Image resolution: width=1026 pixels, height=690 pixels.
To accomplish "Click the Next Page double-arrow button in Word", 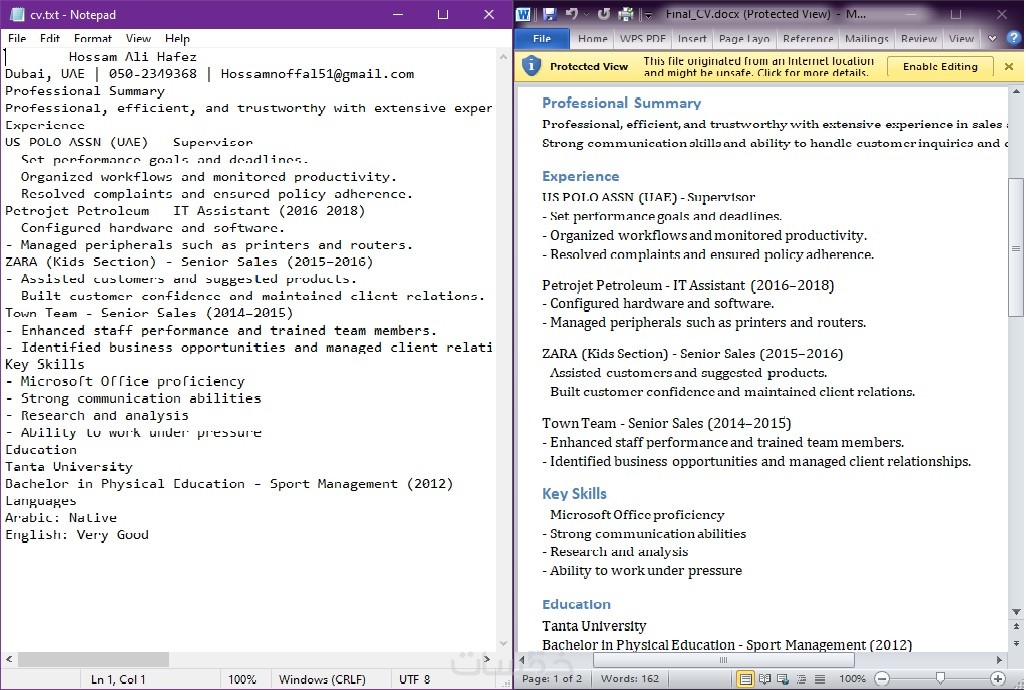I will click(1016, 644).
